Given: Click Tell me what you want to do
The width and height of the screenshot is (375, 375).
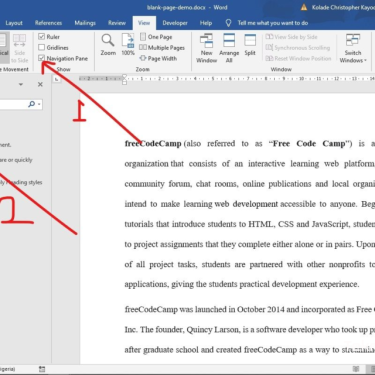Looking at the screenshot, I should [x=273, y=23].
